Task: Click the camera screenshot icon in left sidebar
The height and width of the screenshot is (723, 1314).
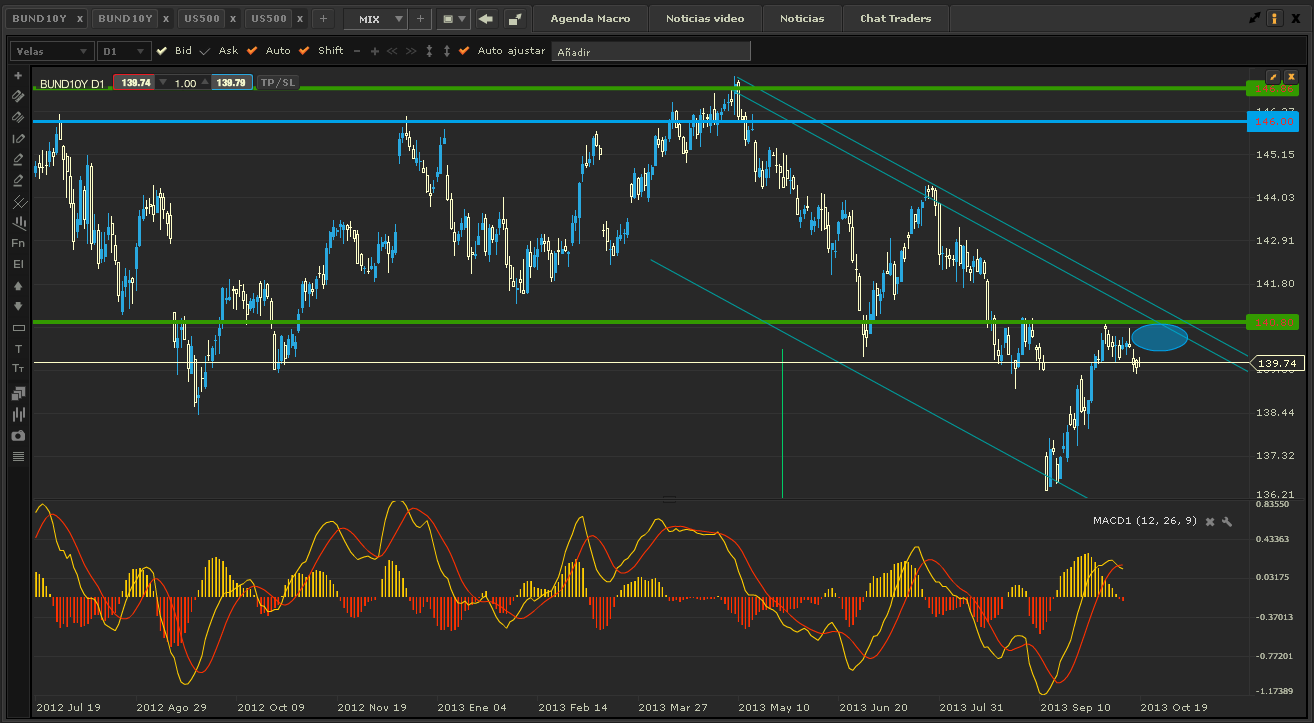Action: (x=18, y=436)
